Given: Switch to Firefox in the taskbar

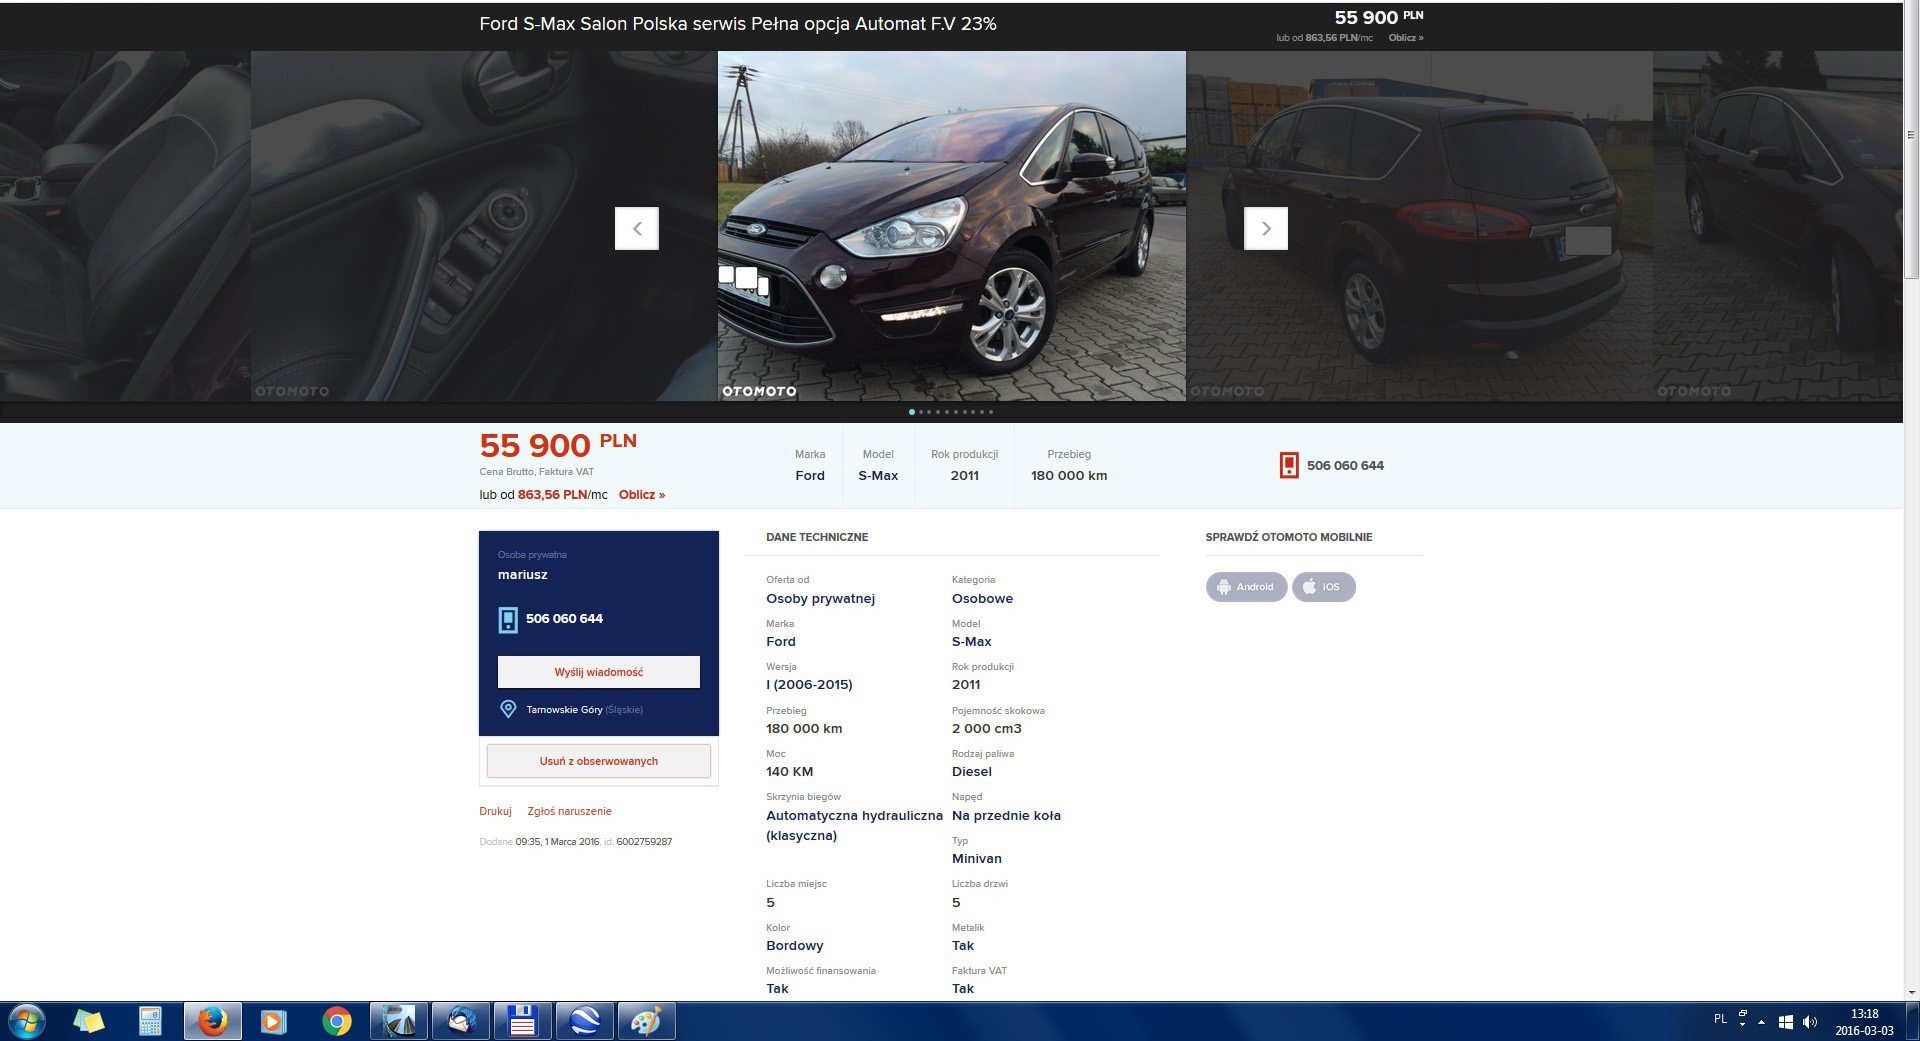Looking at the screenshot, I should coord(212,1022).
